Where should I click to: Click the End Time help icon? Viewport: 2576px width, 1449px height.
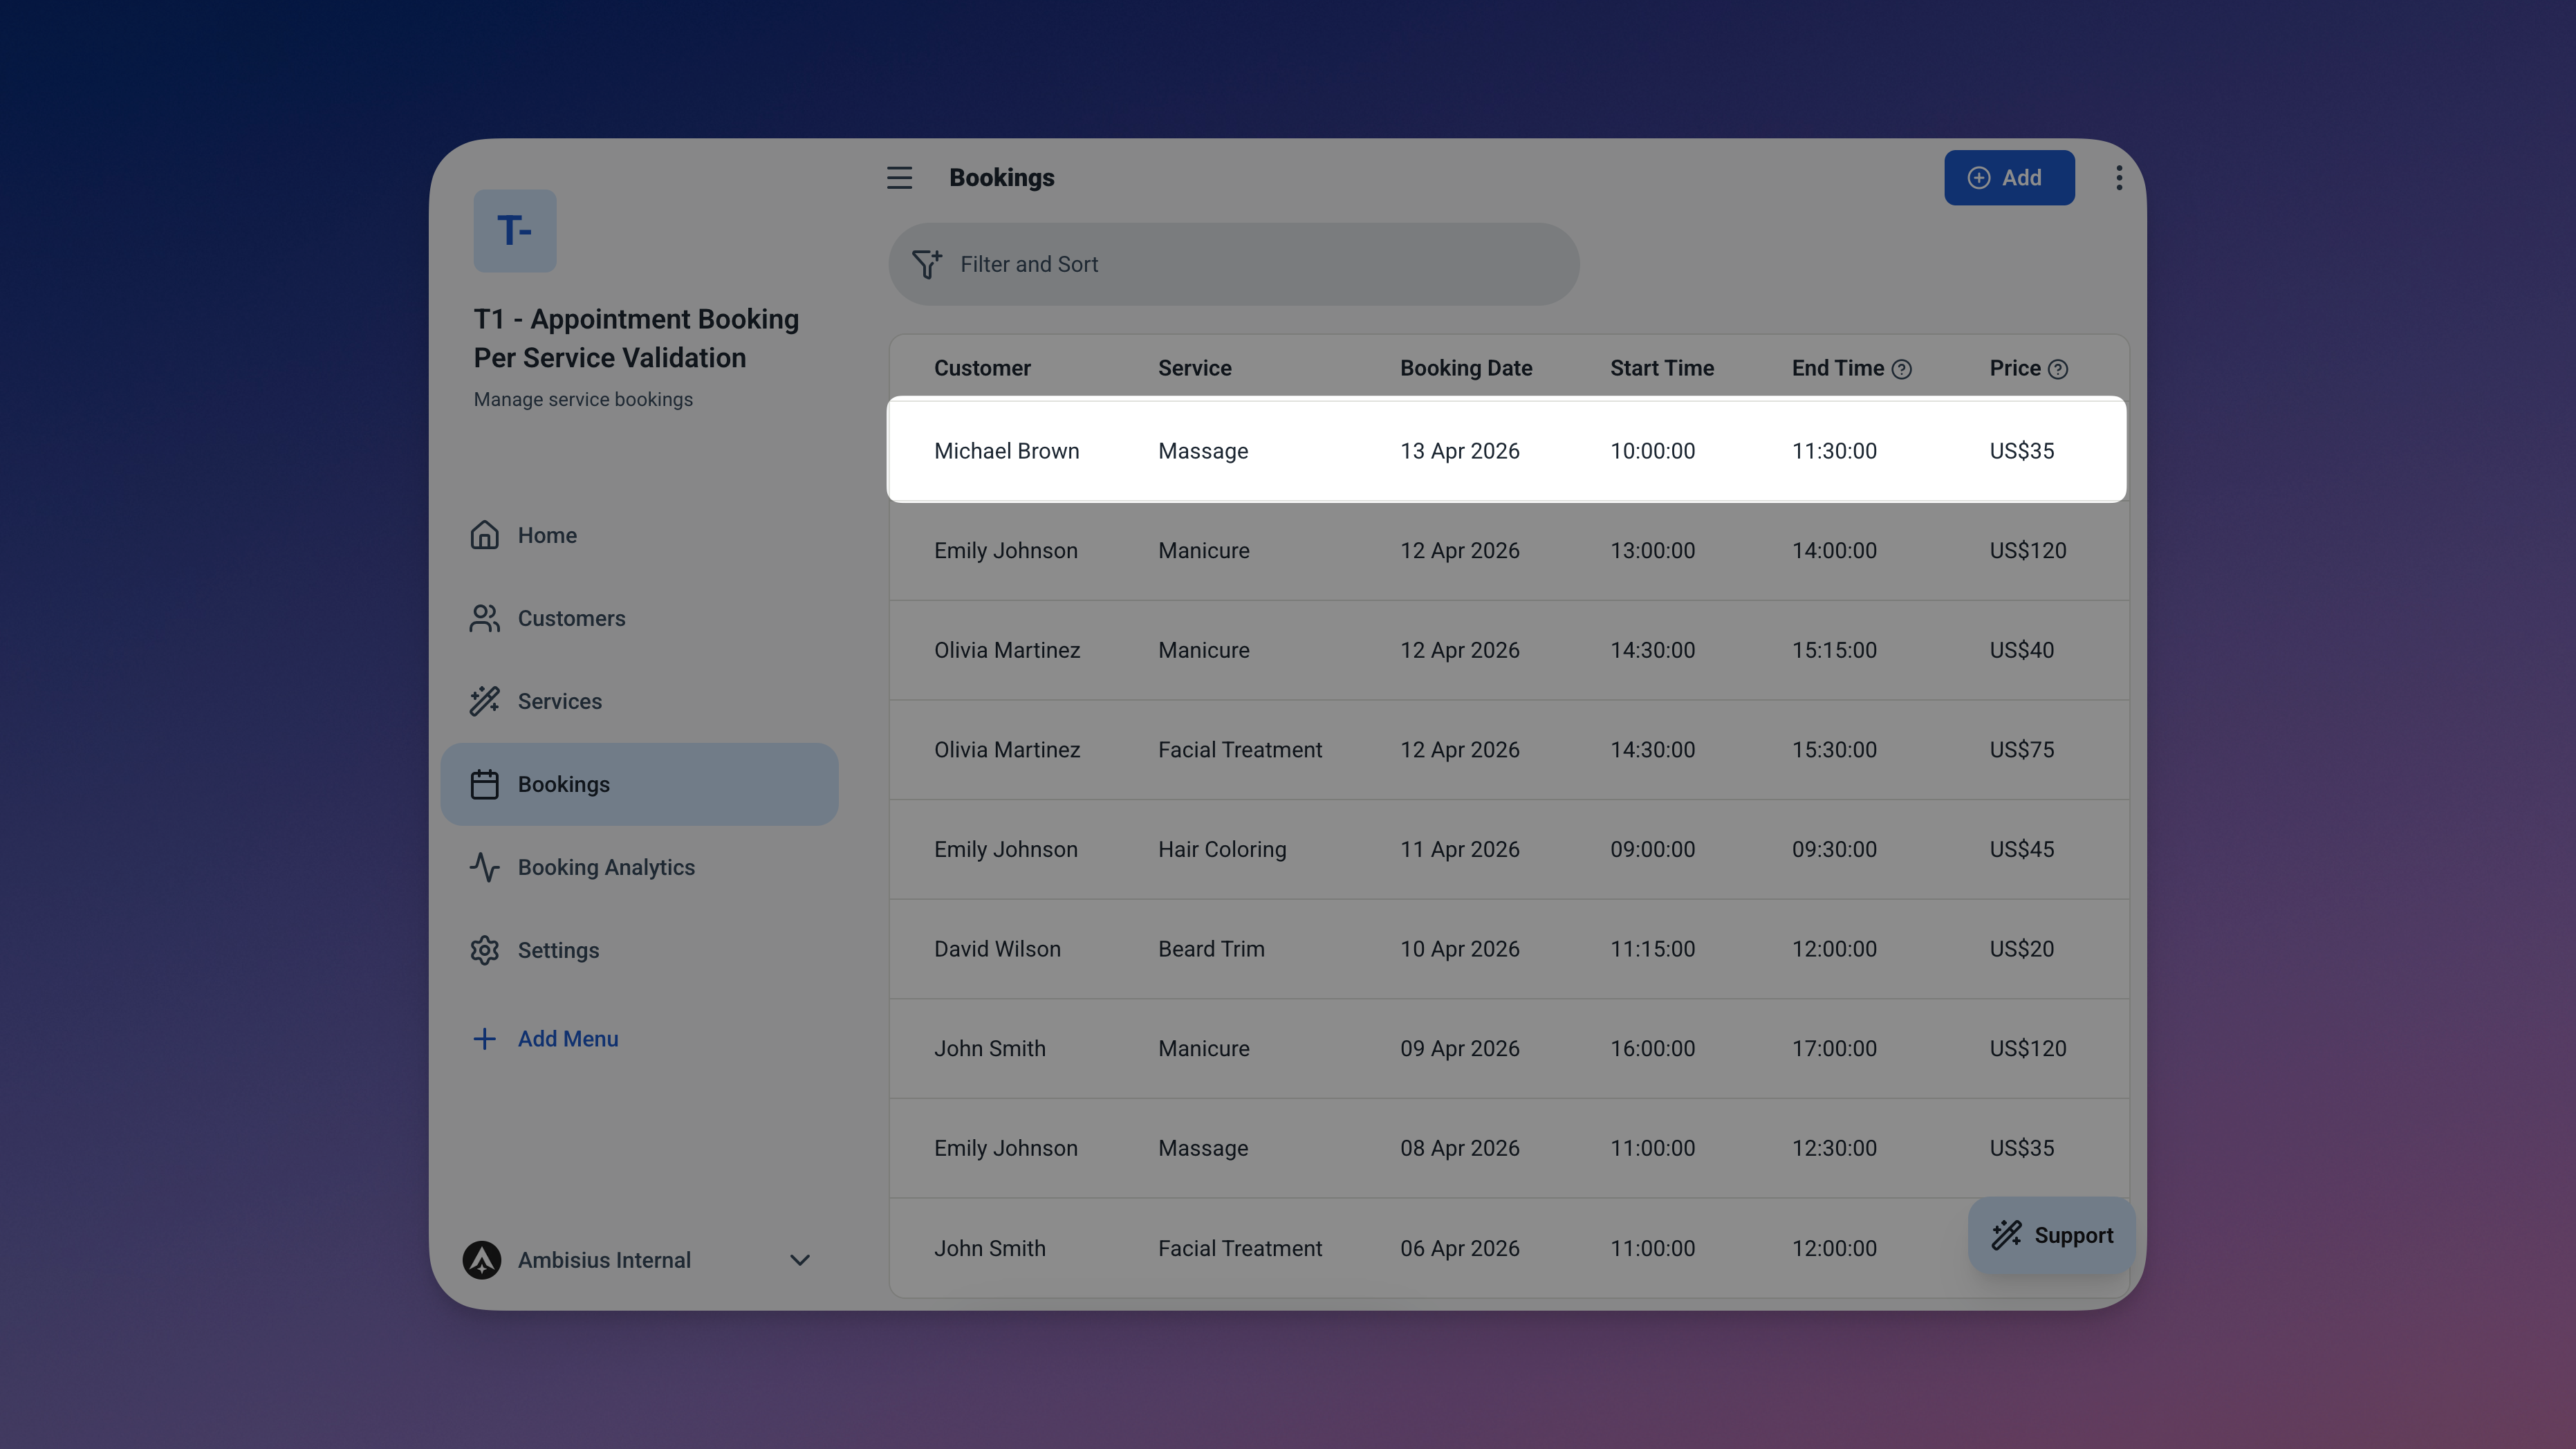coord(1902,369)
